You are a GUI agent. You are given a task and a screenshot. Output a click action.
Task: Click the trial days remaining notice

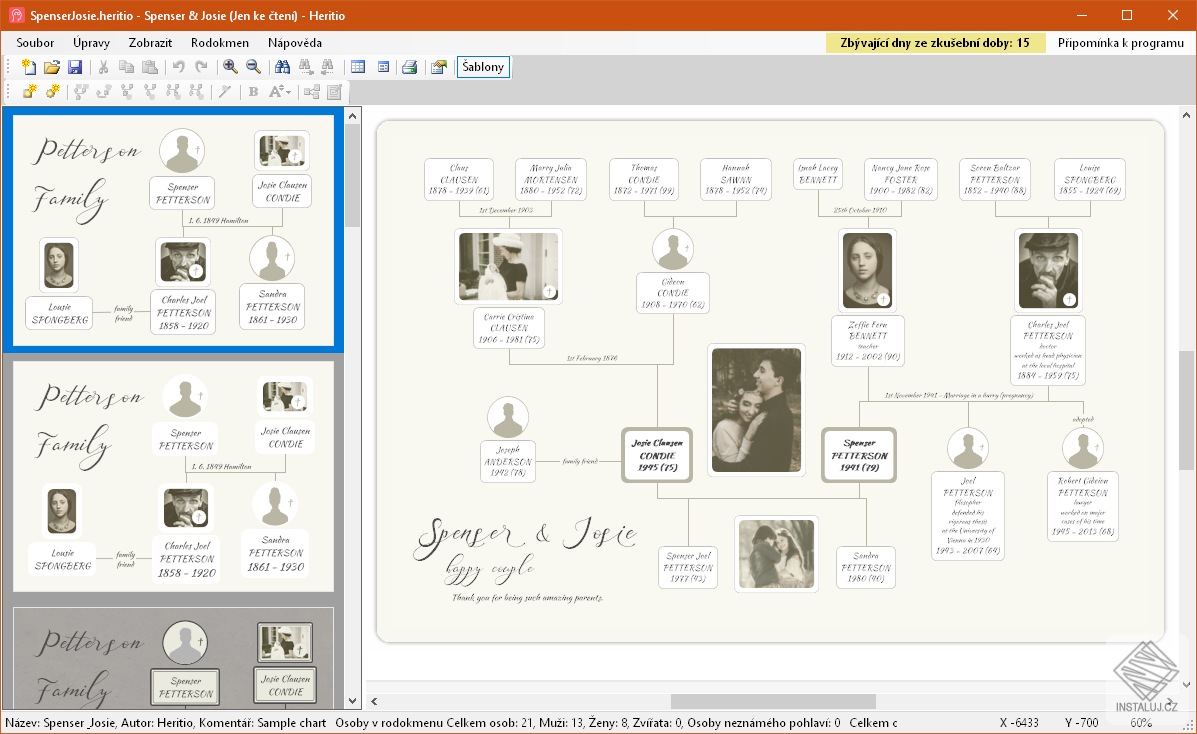[x=935, y=43]
